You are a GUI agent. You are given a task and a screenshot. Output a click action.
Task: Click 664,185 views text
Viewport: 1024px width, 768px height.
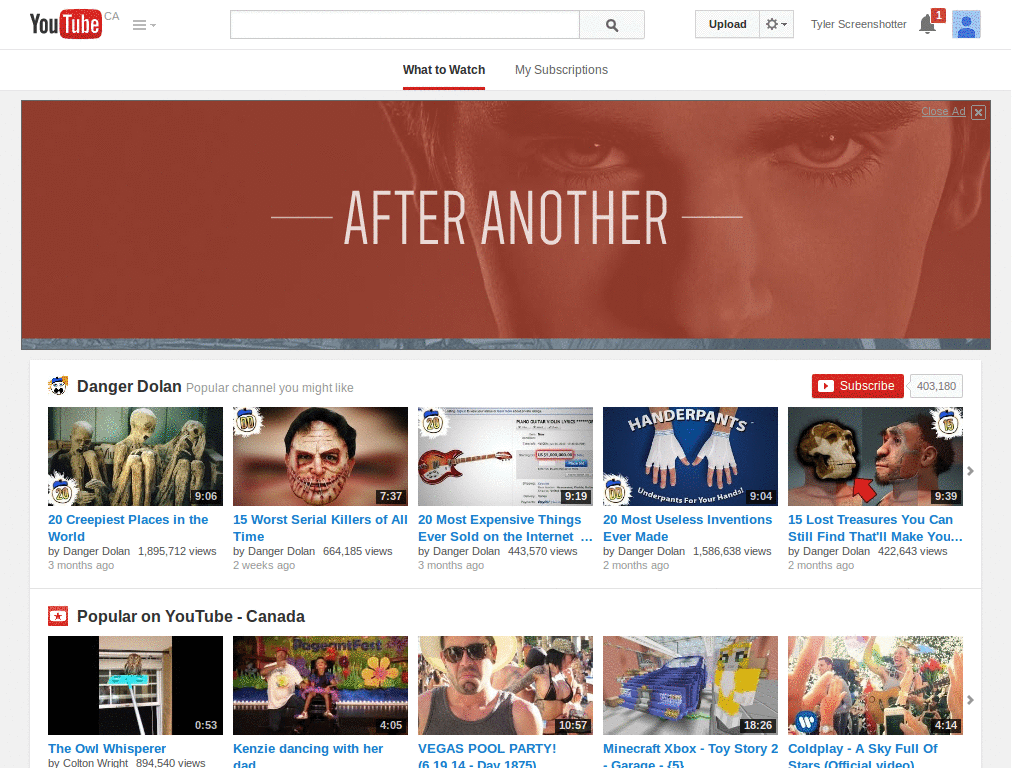[358, 551]
